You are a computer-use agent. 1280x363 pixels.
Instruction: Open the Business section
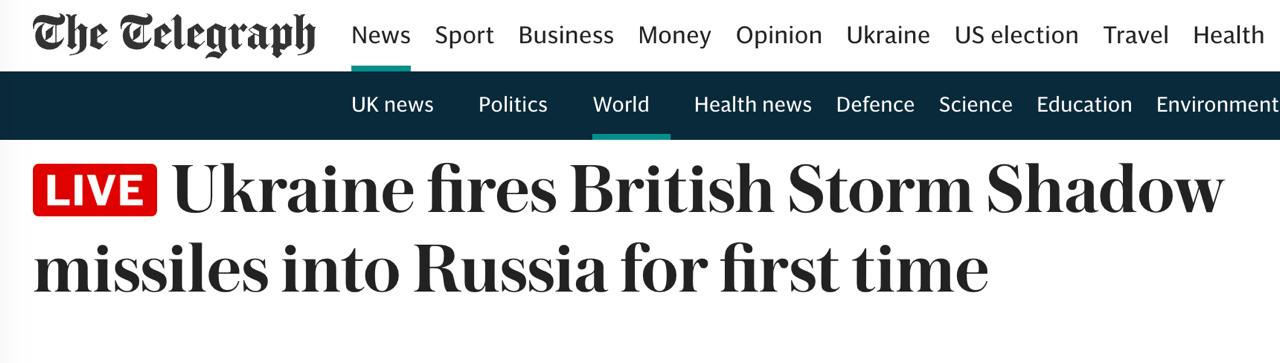(566, 35)
